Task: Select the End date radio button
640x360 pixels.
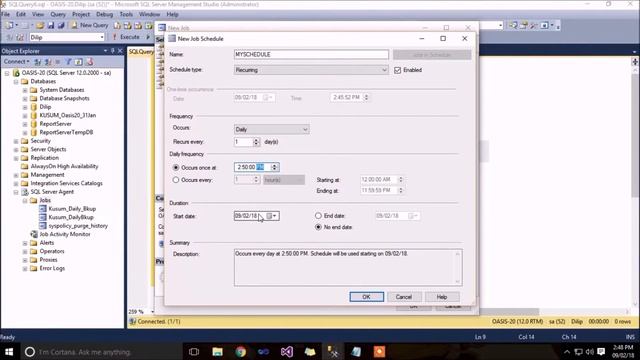Action: click(318, 216)
